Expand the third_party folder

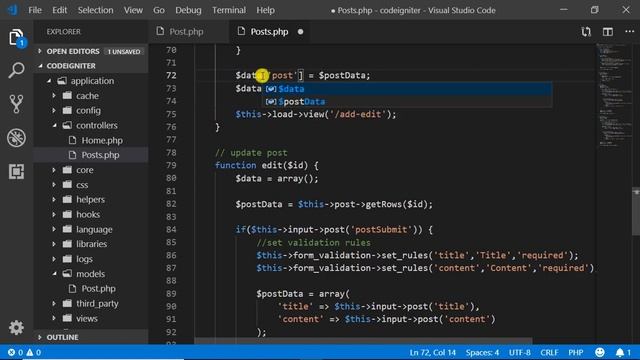[x=91, y=303]
